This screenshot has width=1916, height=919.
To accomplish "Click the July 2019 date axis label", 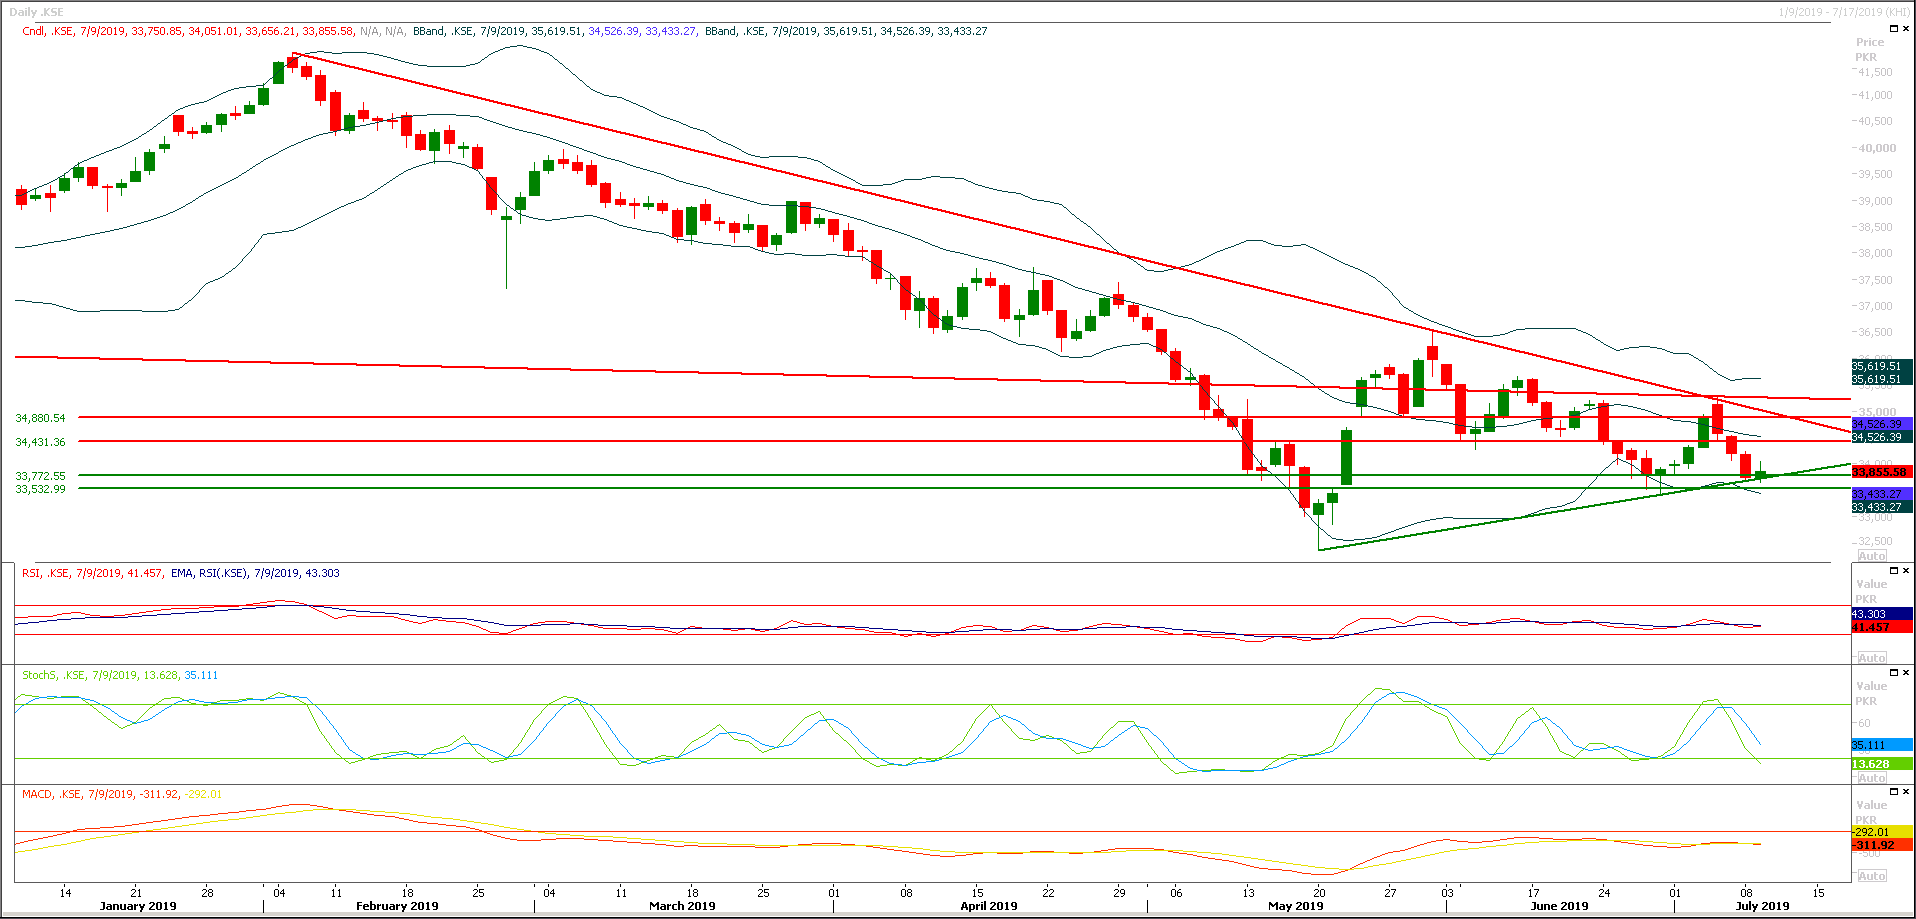I will click(x=1761, y=906).
